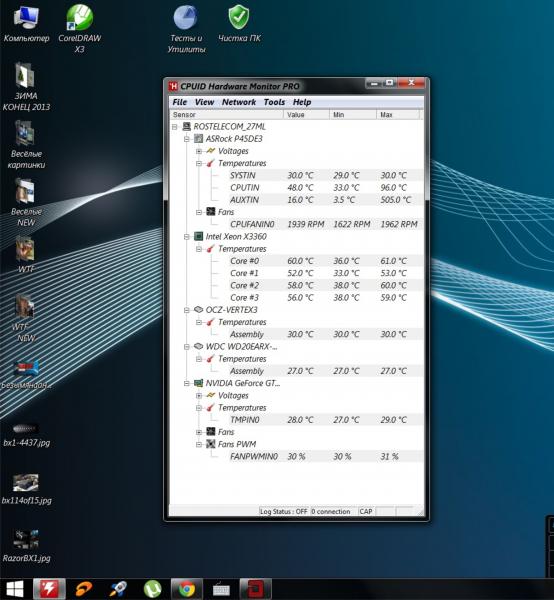Click the Max column header
The width and height of the screenshot is (554, 600).
tap(398, 114)
